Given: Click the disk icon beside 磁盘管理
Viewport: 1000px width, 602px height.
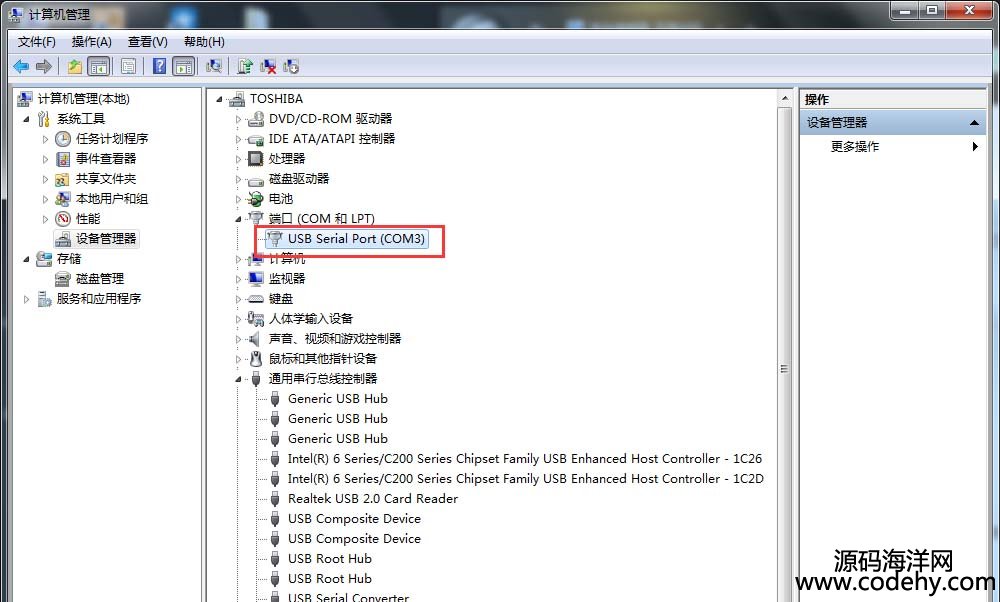Looking at the screenshot, I should 62,279.
